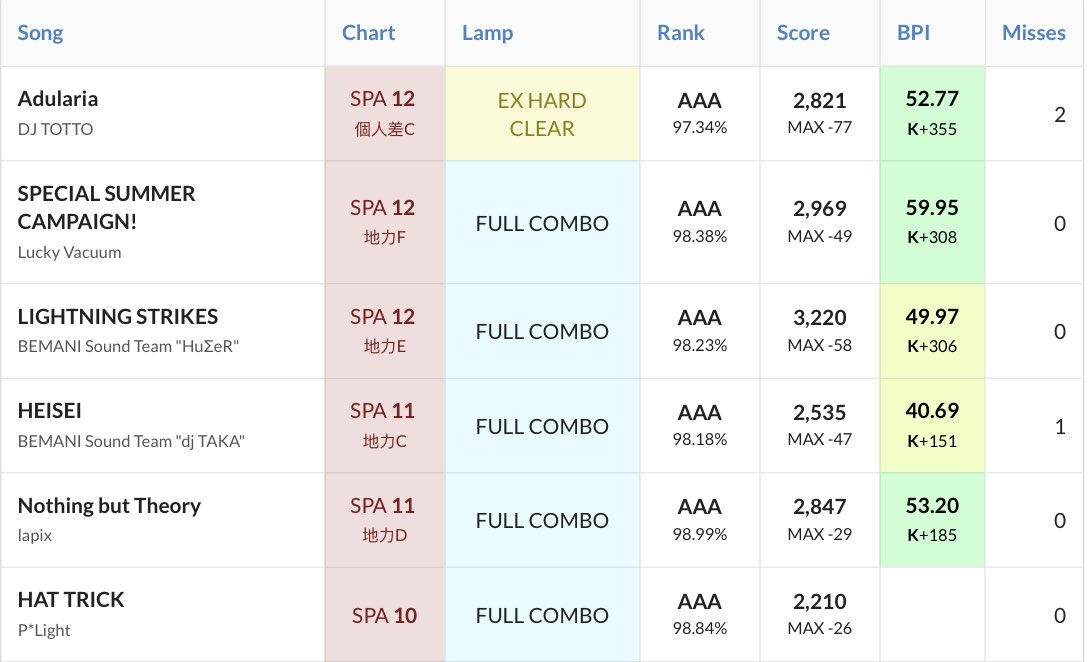Click the EX HARD CLEAR lamp cell
1089x662 pixels.
tap(542, 114)
